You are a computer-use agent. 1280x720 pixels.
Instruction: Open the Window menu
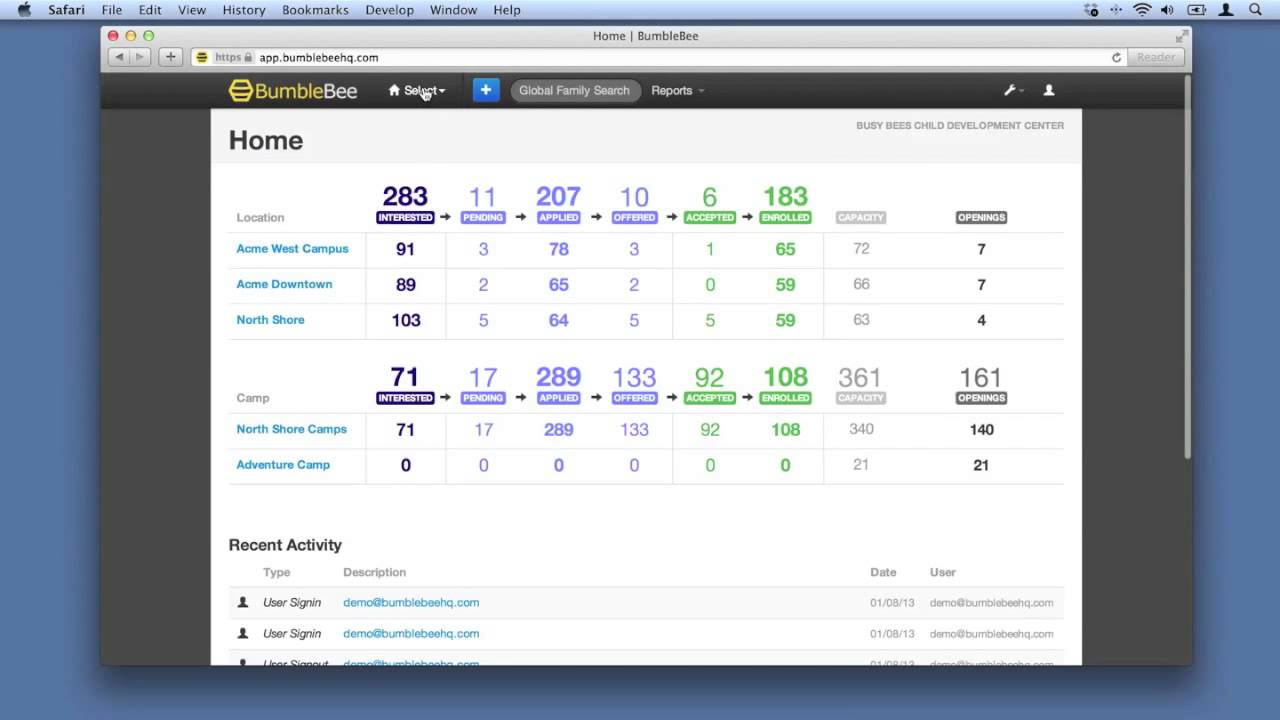pyautogui.click(x=453, y=10)
